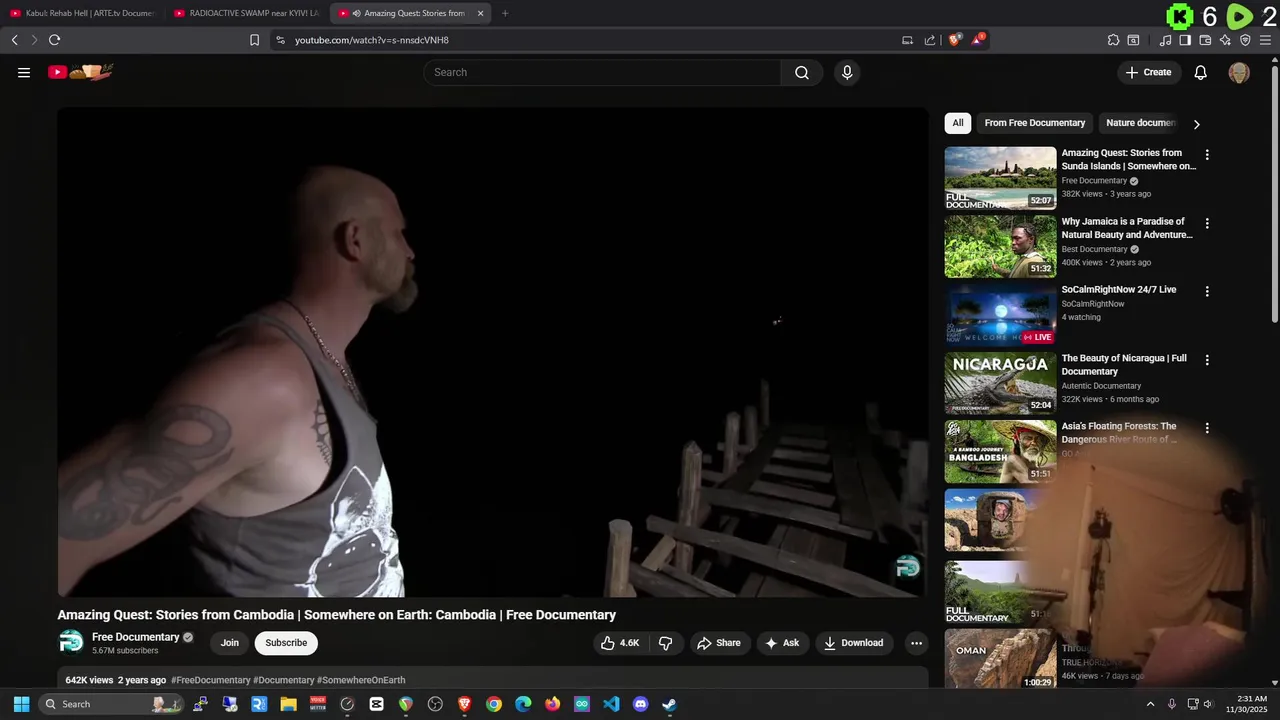Open The Beauty of Nicaragua thumbnail
This screenshot has width=1280, height=720.
(1000, 383)
